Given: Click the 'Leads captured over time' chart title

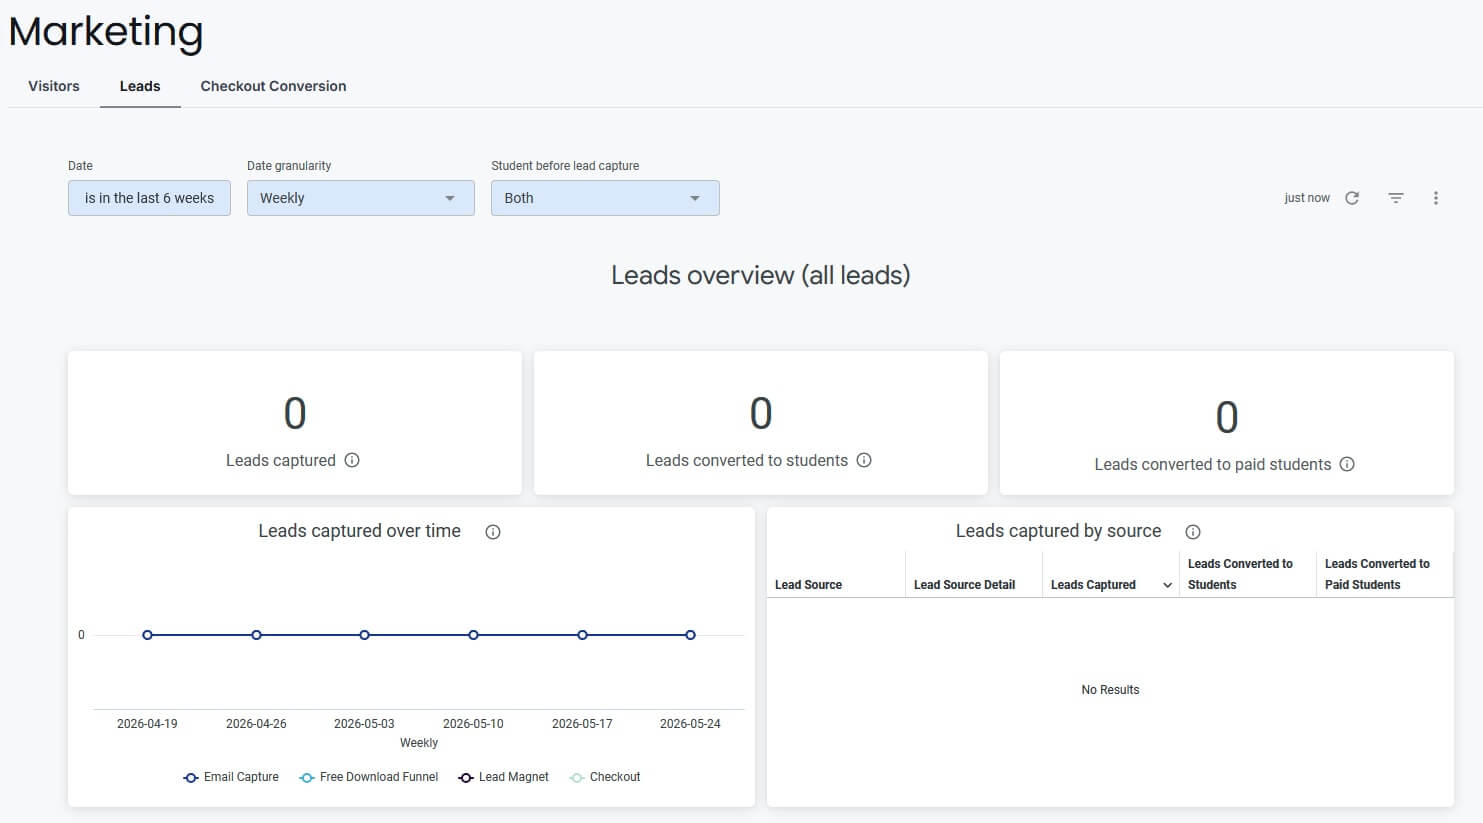Looking at the screenshot, I should [359, 531].
